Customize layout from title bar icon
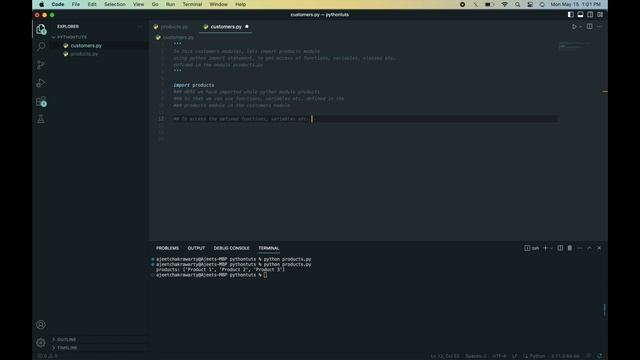 click(x=600, y=15)
